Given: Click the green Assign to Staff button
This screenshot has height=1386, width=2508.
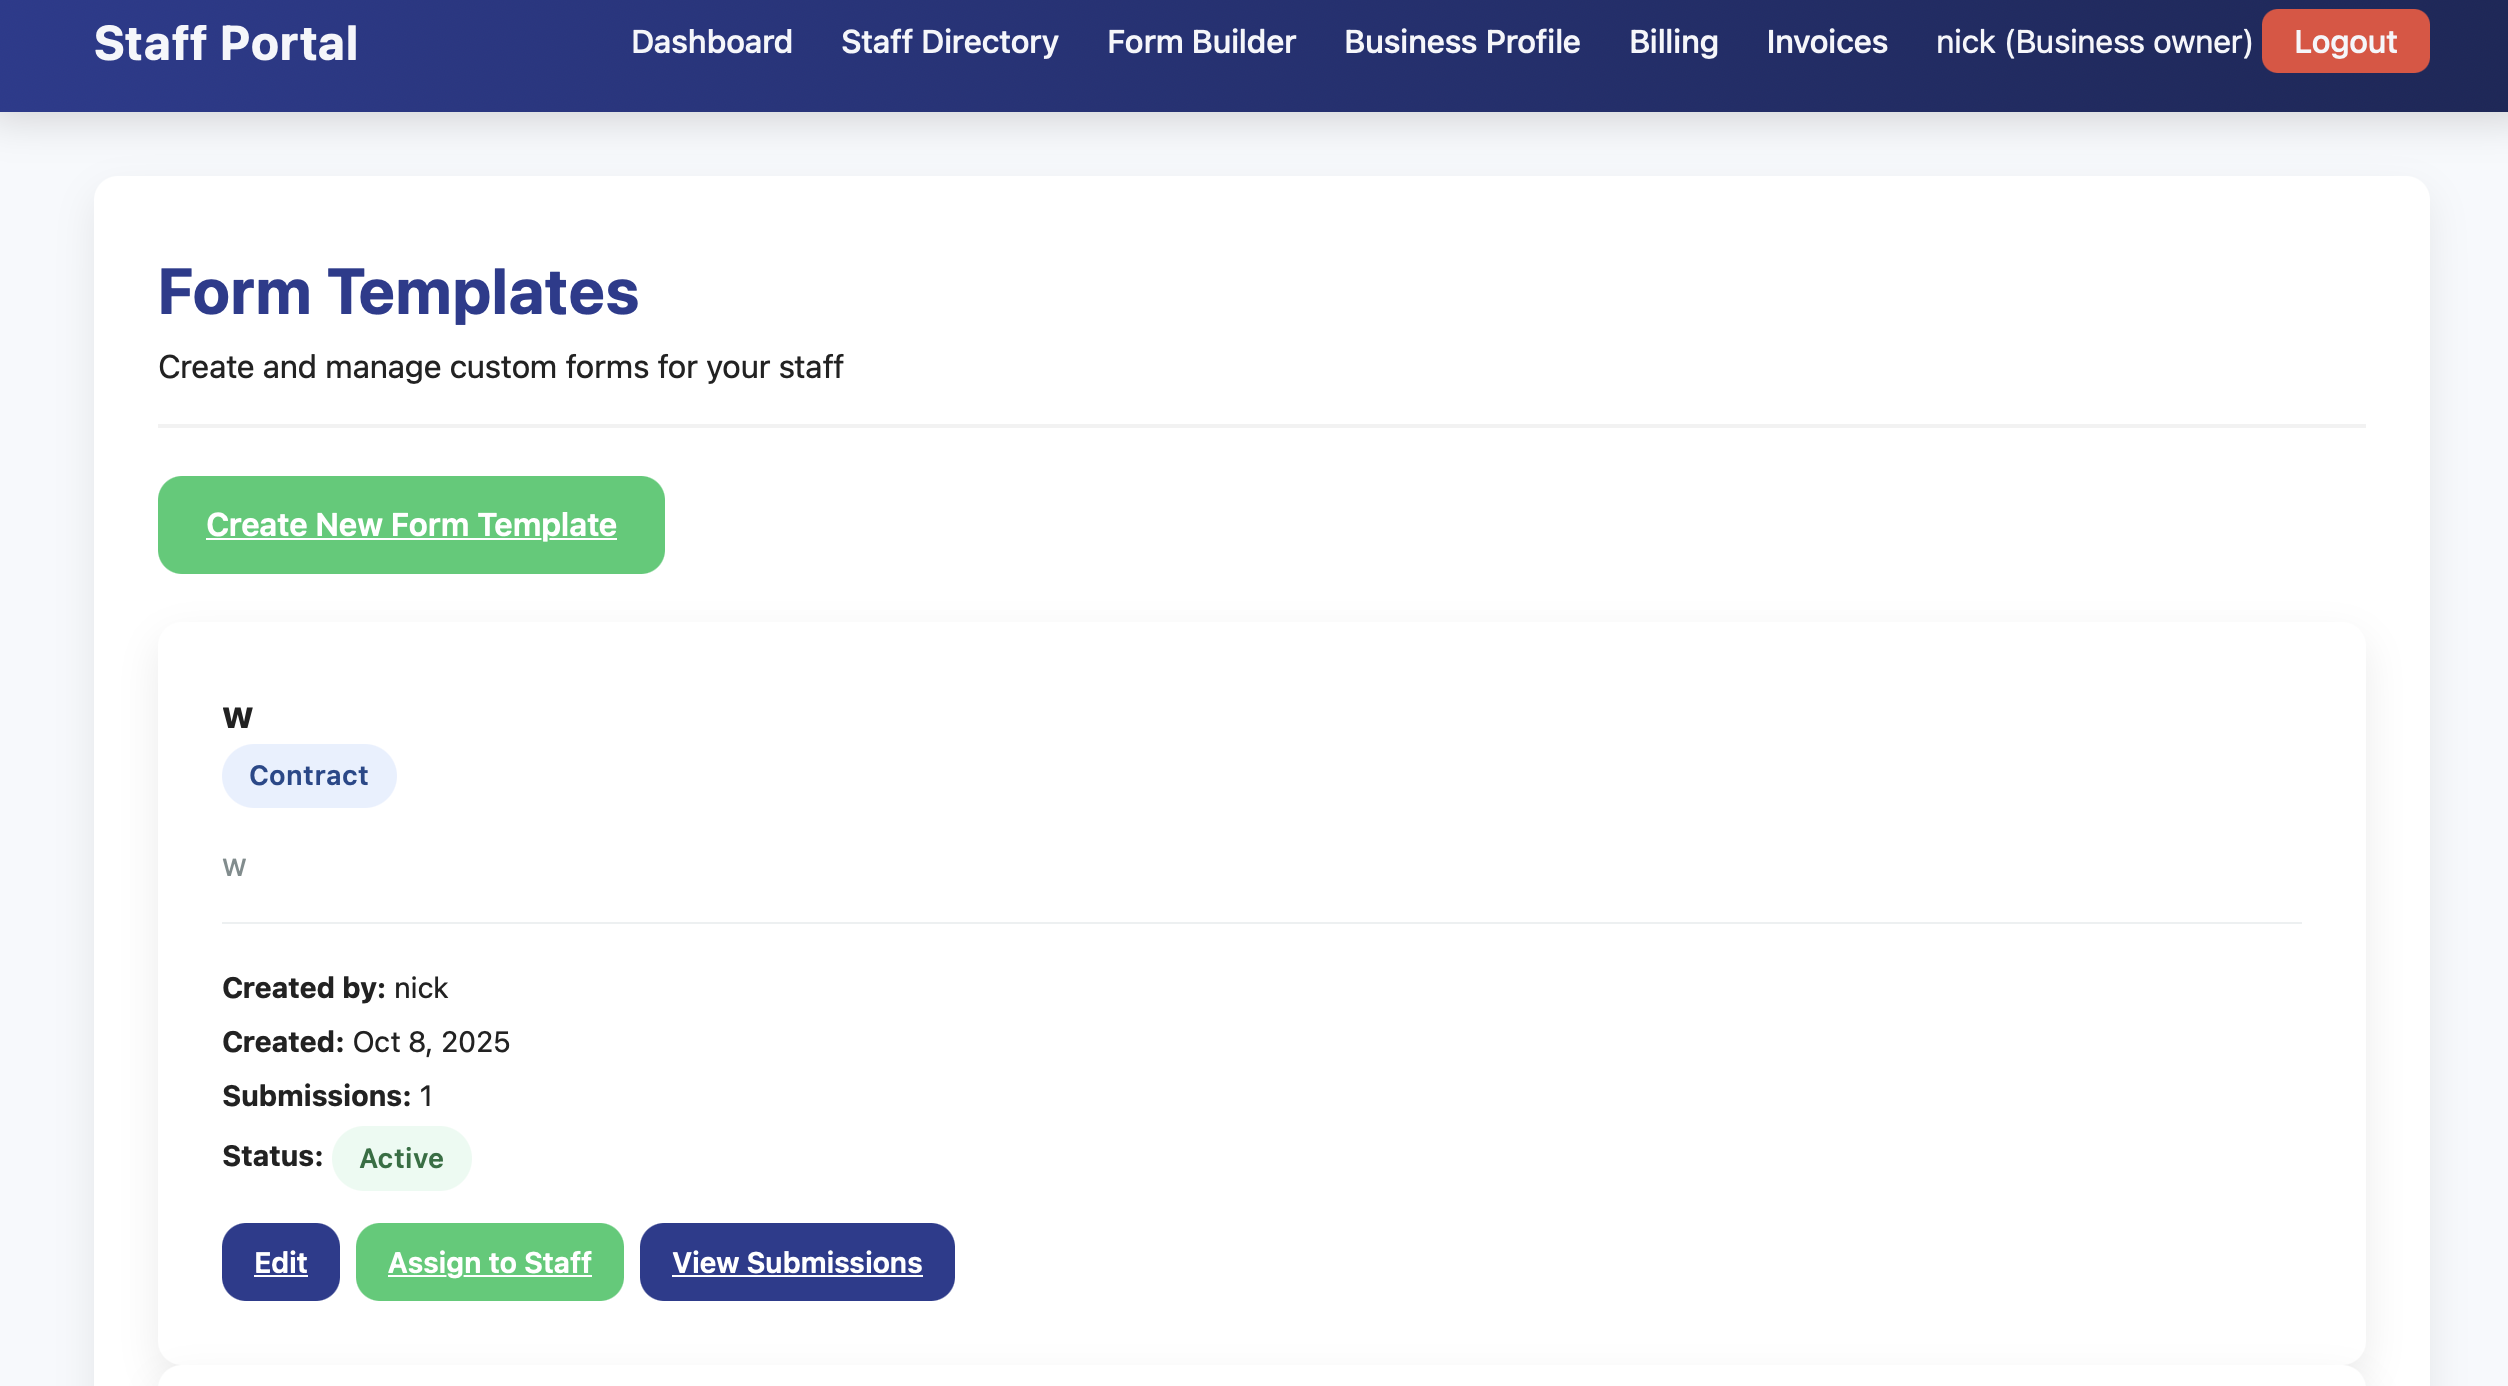Looking at the screenshot, I should (x=489, y=1262).
